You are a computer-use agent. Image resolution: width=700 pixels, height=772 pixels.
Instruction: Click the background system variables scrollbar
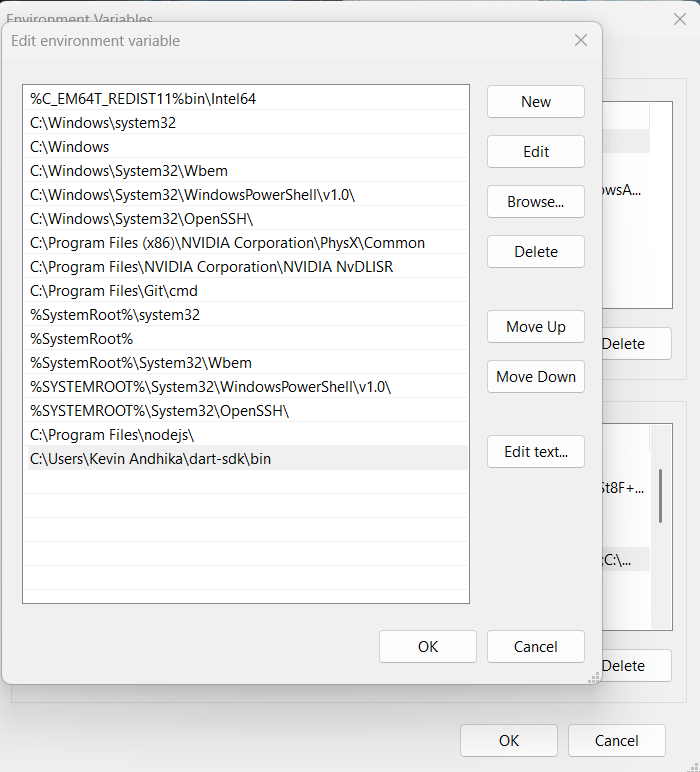tap(660, 495)
